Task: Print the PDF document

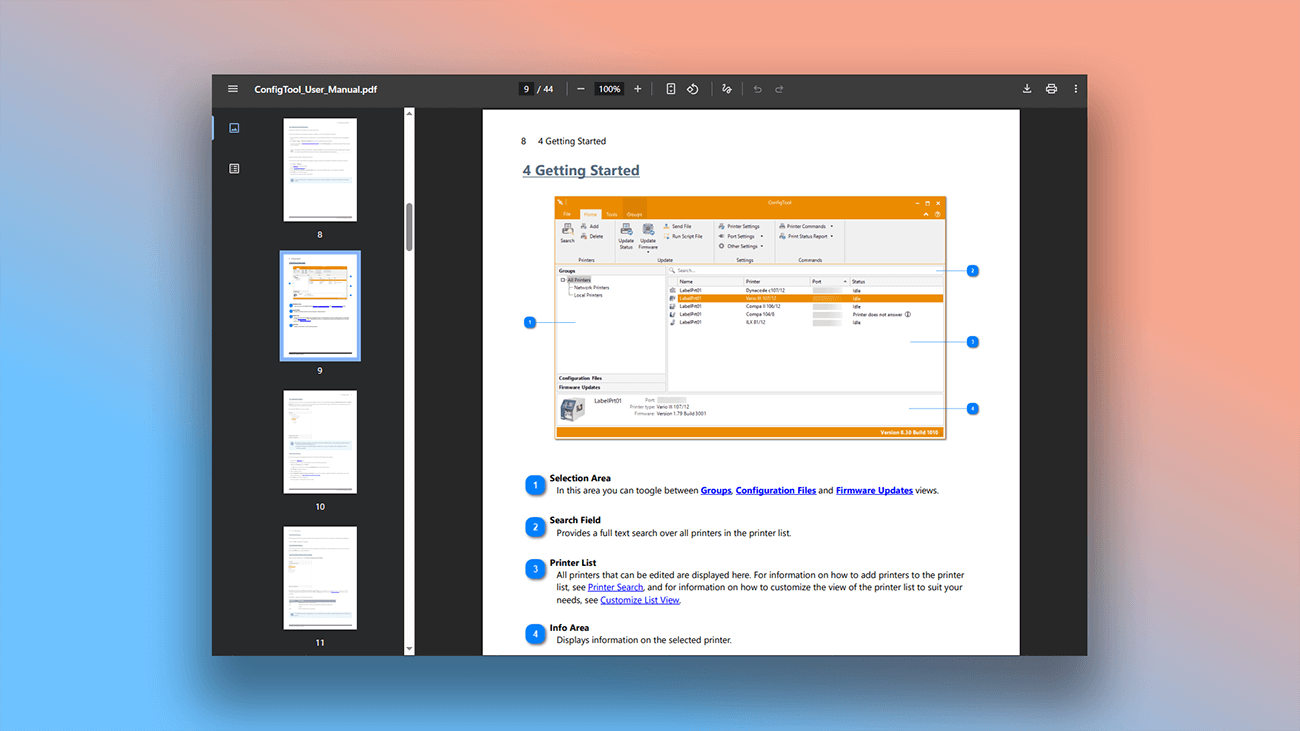Action: (1051, 88)
